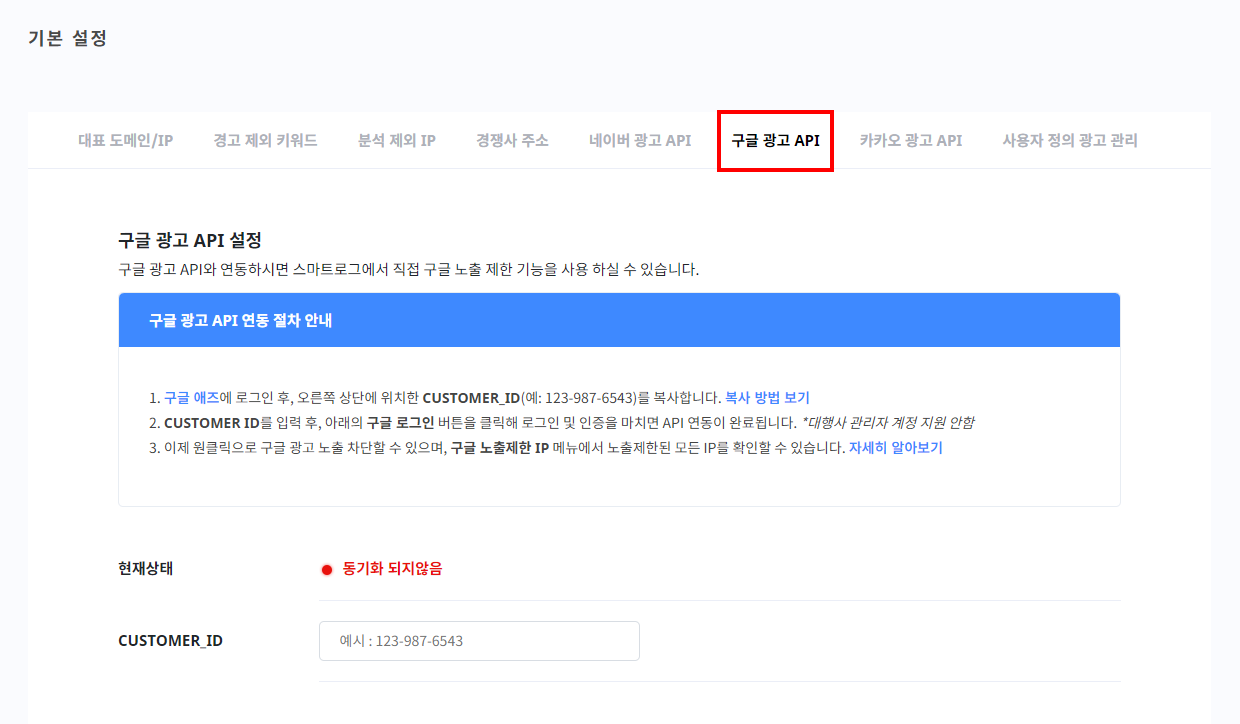Viewport: 1240px width, 724px height.
Task: Select the 분석 제외 IP tab
Action: 396,140
